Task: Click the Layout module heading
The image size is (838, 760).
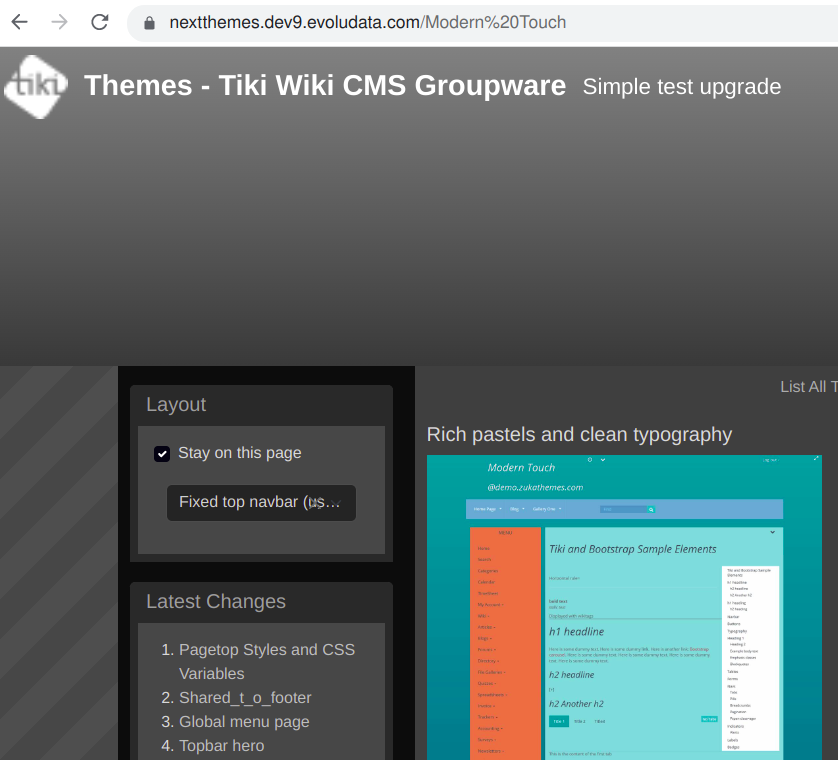Action: point(176,405)
